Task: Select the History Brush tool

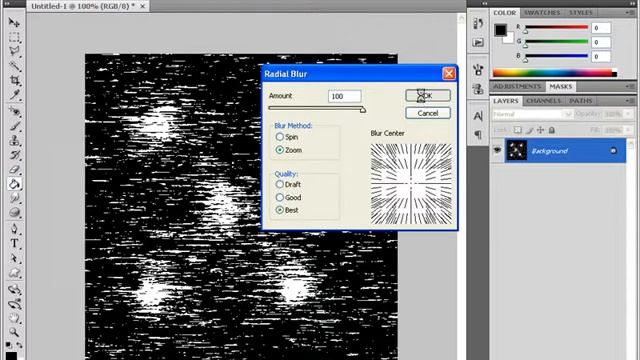Action: click(x=14, y=155)
